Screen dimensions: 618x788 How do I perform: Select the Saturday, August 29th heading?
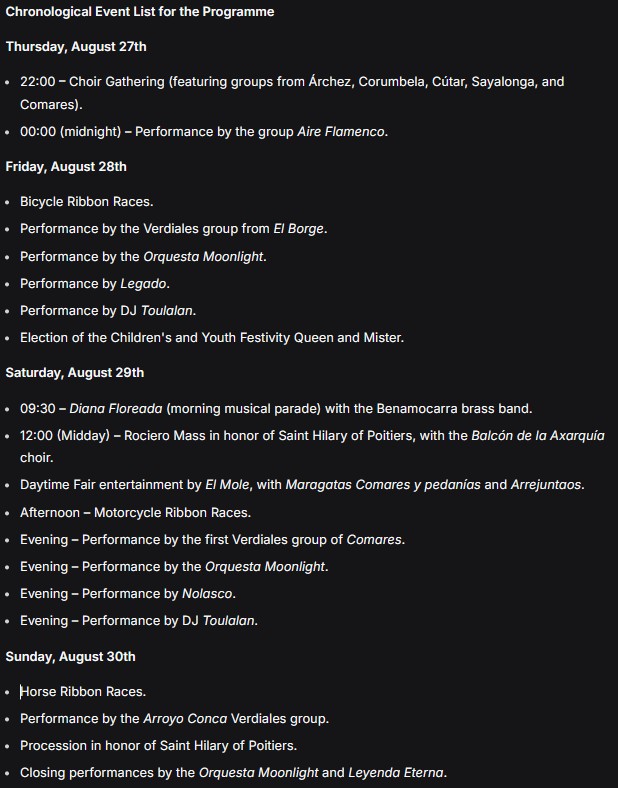(x=75, y=373)
